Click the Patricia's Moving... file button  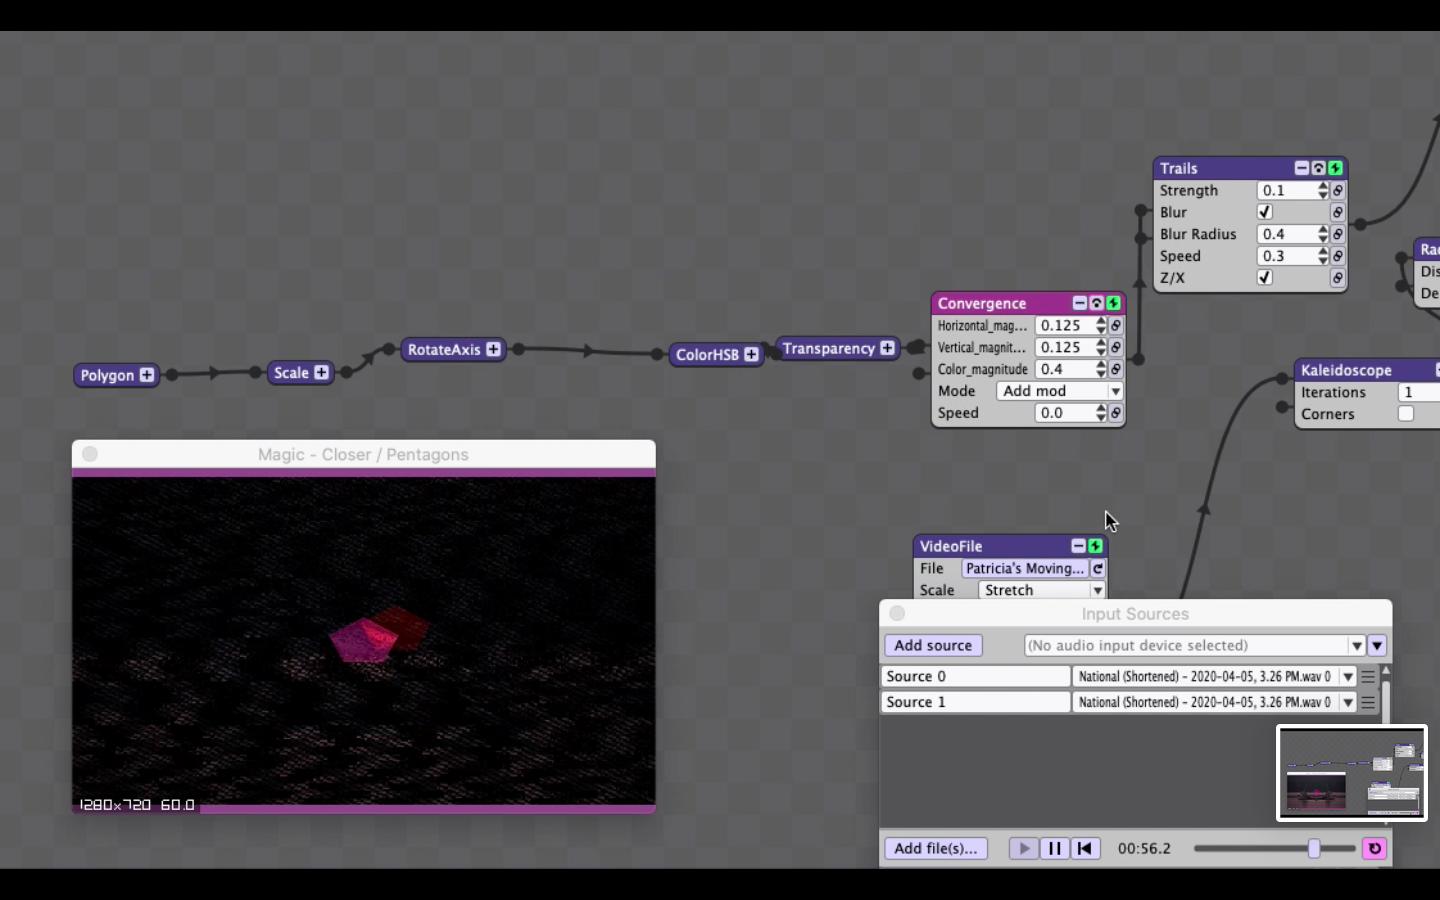tap(1025, 568)
